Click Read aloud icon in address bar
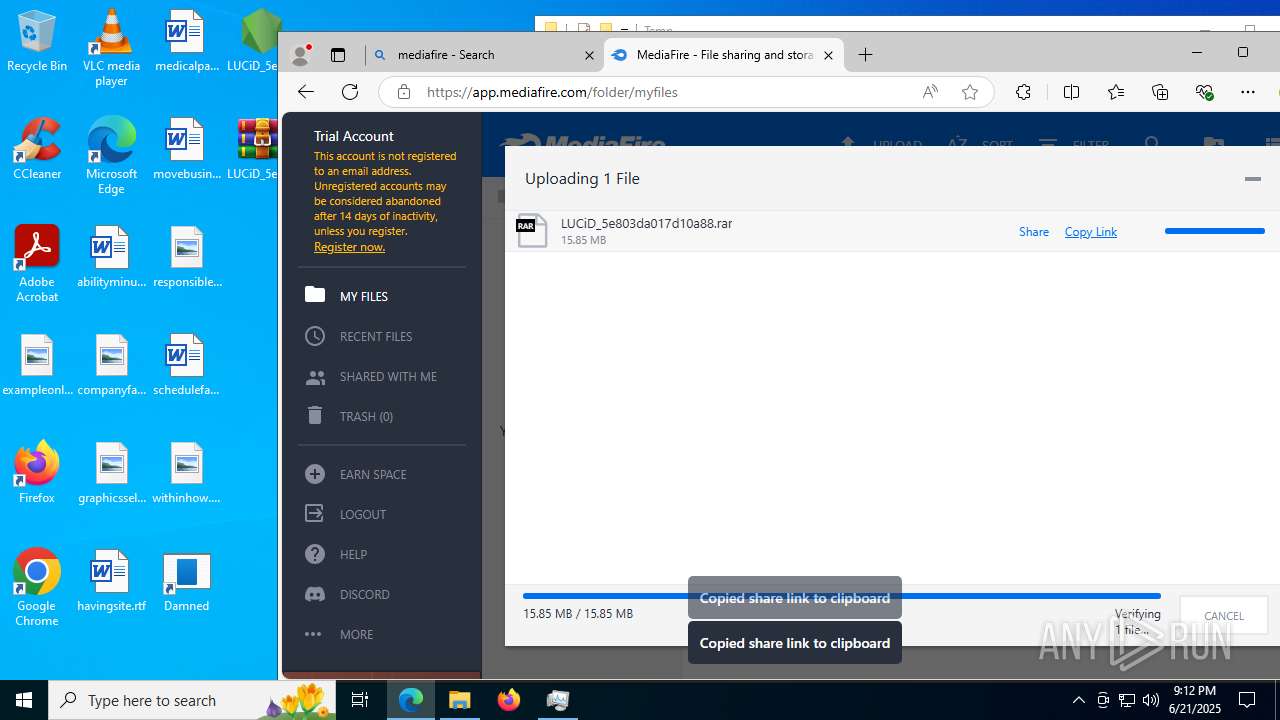The image size is (1280, 720). pyautogui.click(x=930, y=92)
